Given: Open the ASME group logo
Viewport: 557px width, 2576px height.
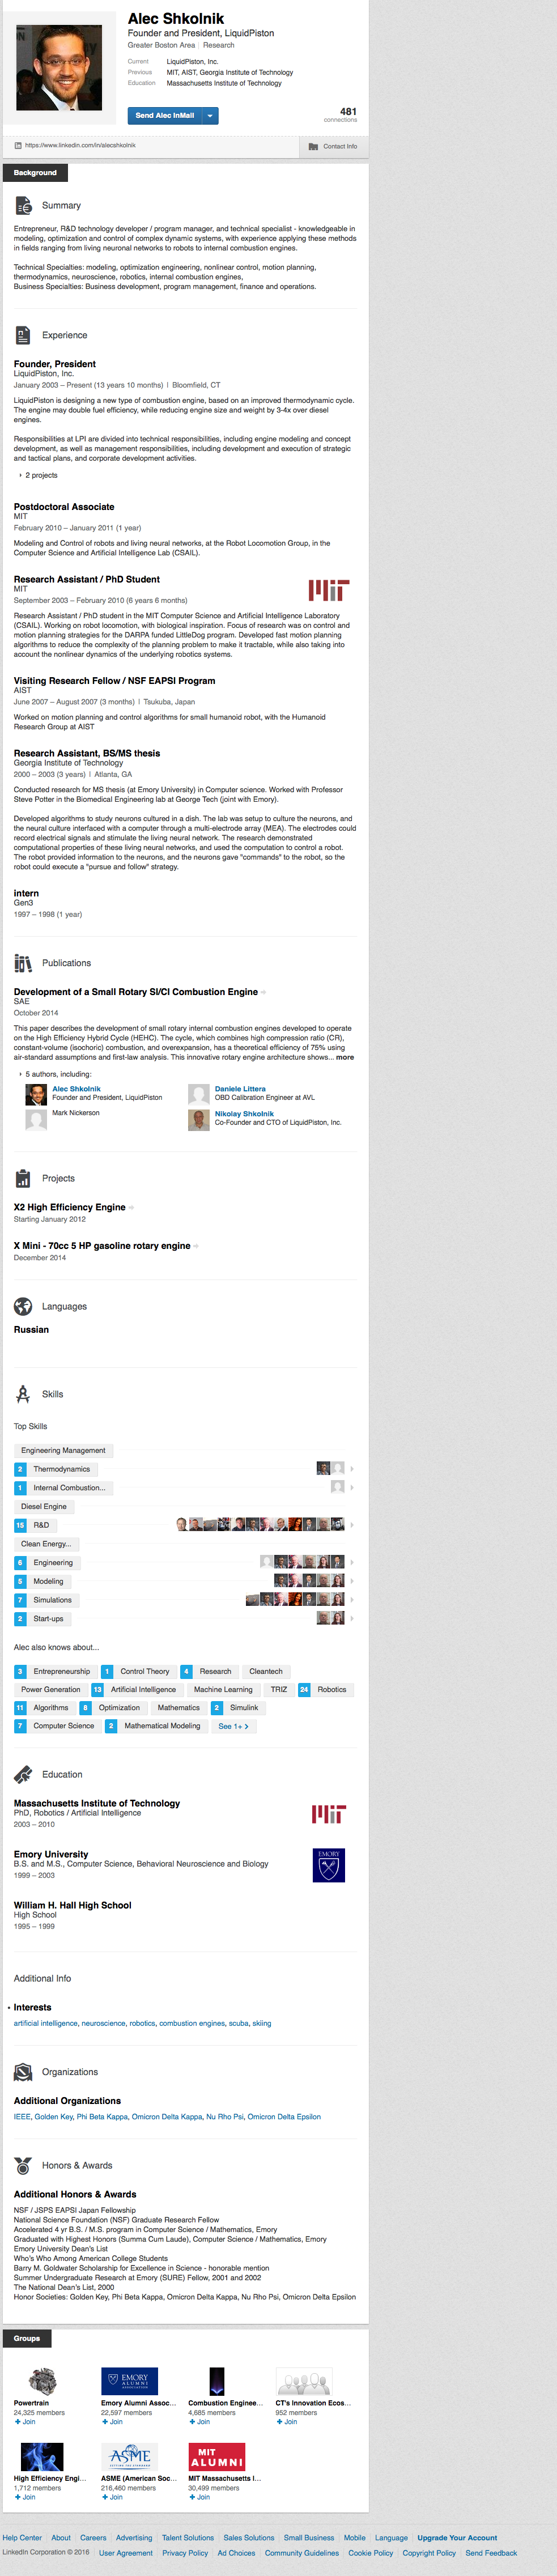Looking at the screenshot, I should (x=130, y=2456).
